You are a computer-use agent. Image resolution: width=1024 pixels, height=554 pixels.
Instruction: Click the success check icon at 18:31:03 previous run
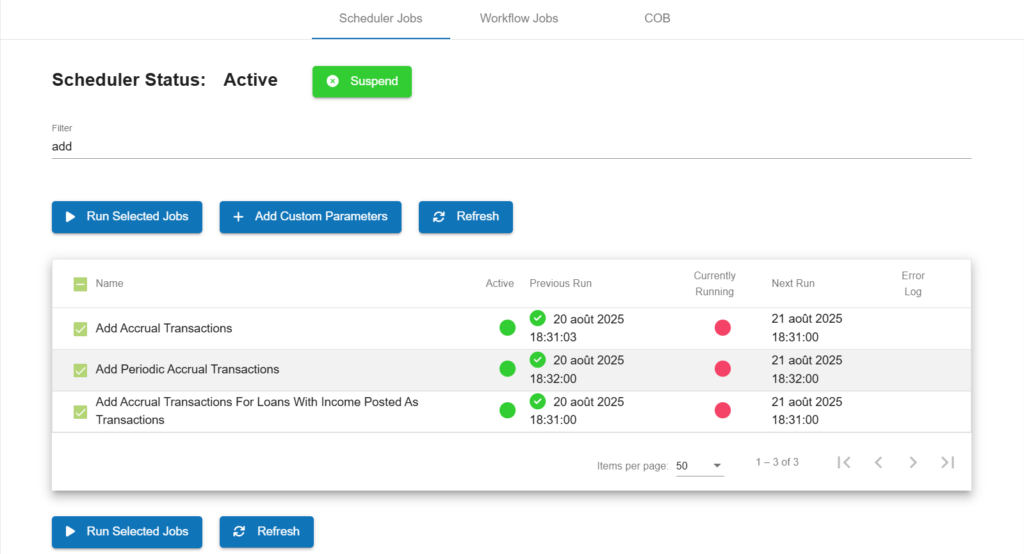pos(537,318)
